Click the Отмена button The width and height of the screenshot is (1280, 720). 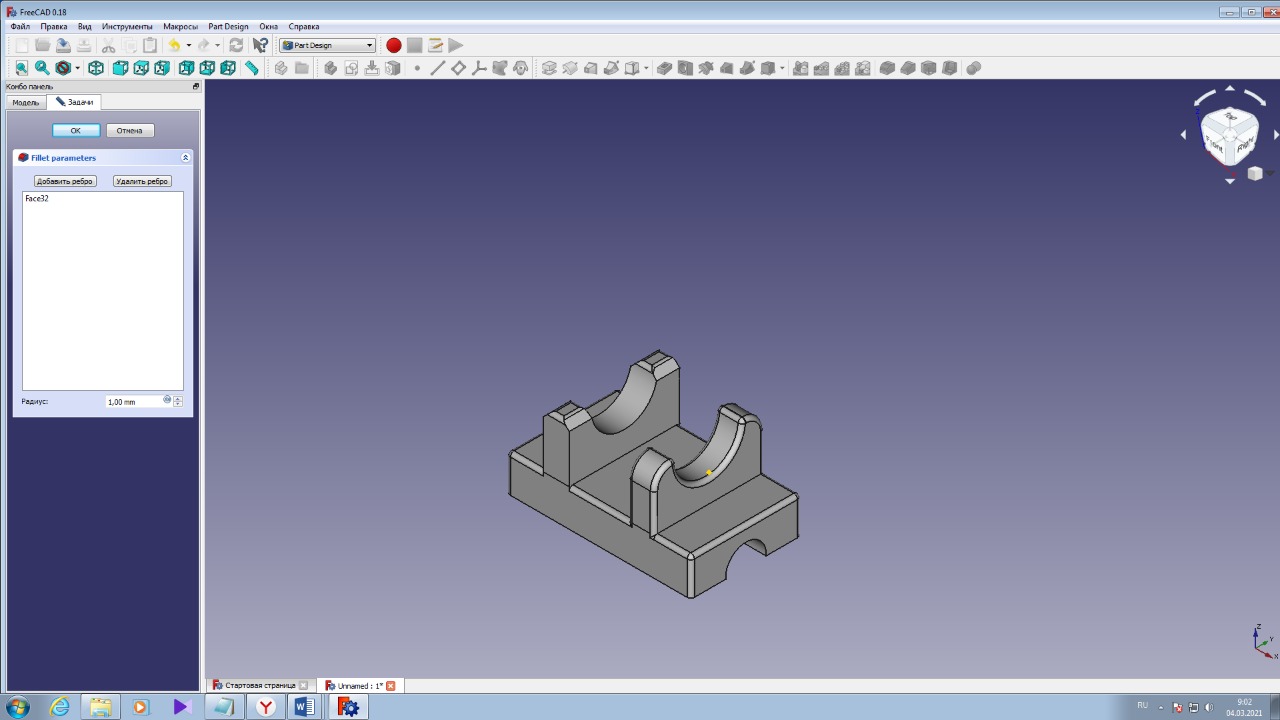(130, 130)
